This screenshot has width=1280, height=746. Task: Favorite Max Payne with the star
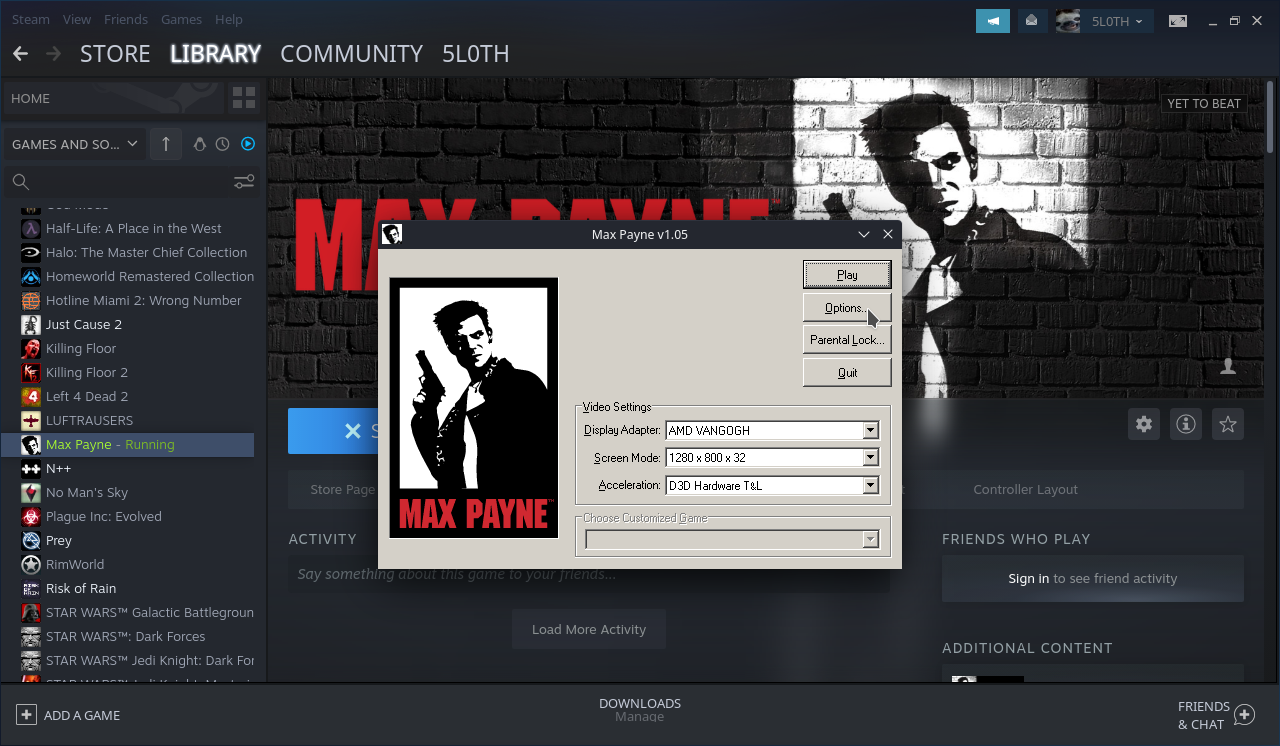(1228, 424)
